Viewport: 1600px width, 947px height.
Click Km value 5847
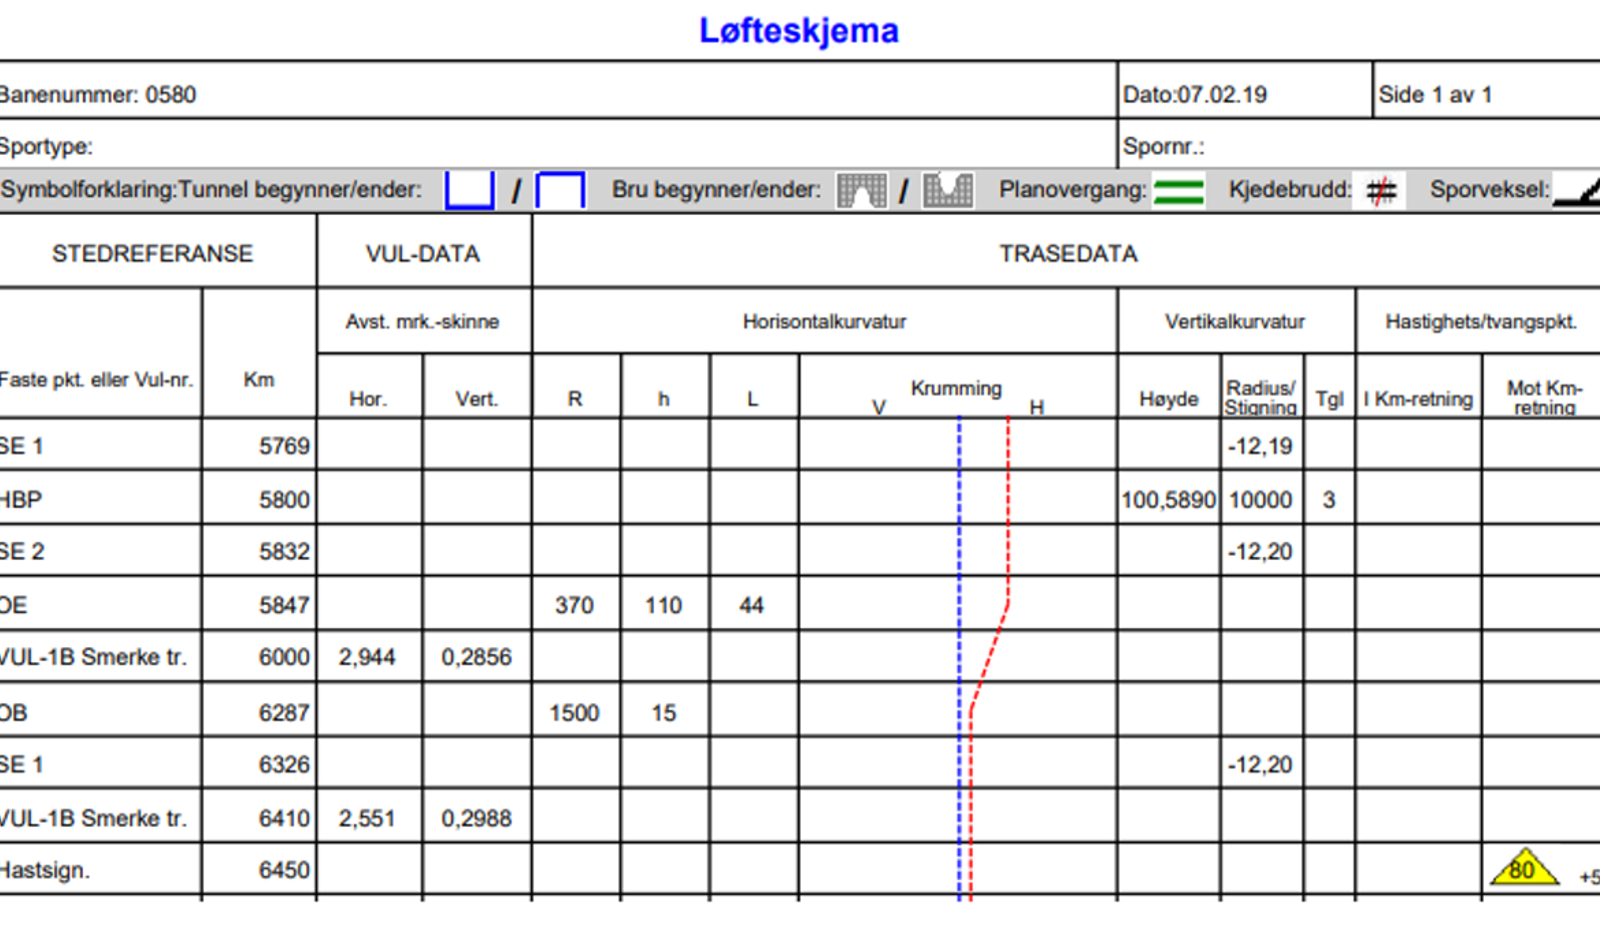[x=284, y=605]
